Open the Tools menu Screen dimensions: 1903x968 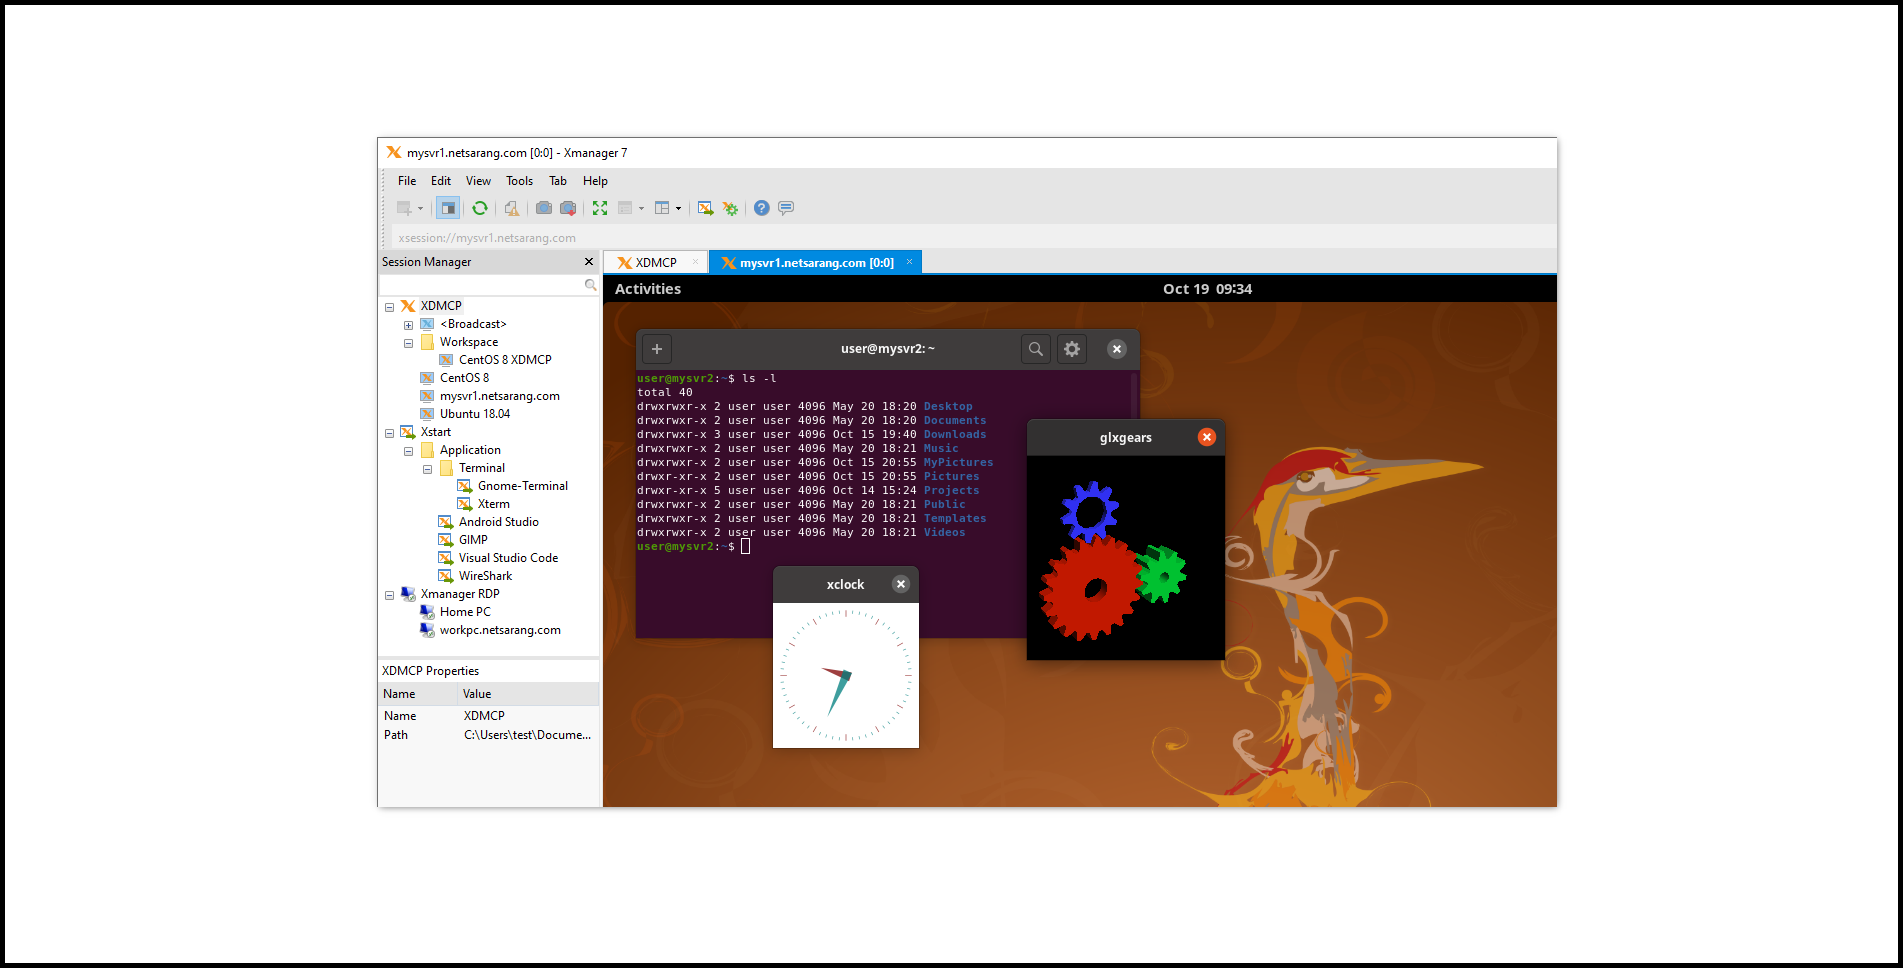coord(519,181)
